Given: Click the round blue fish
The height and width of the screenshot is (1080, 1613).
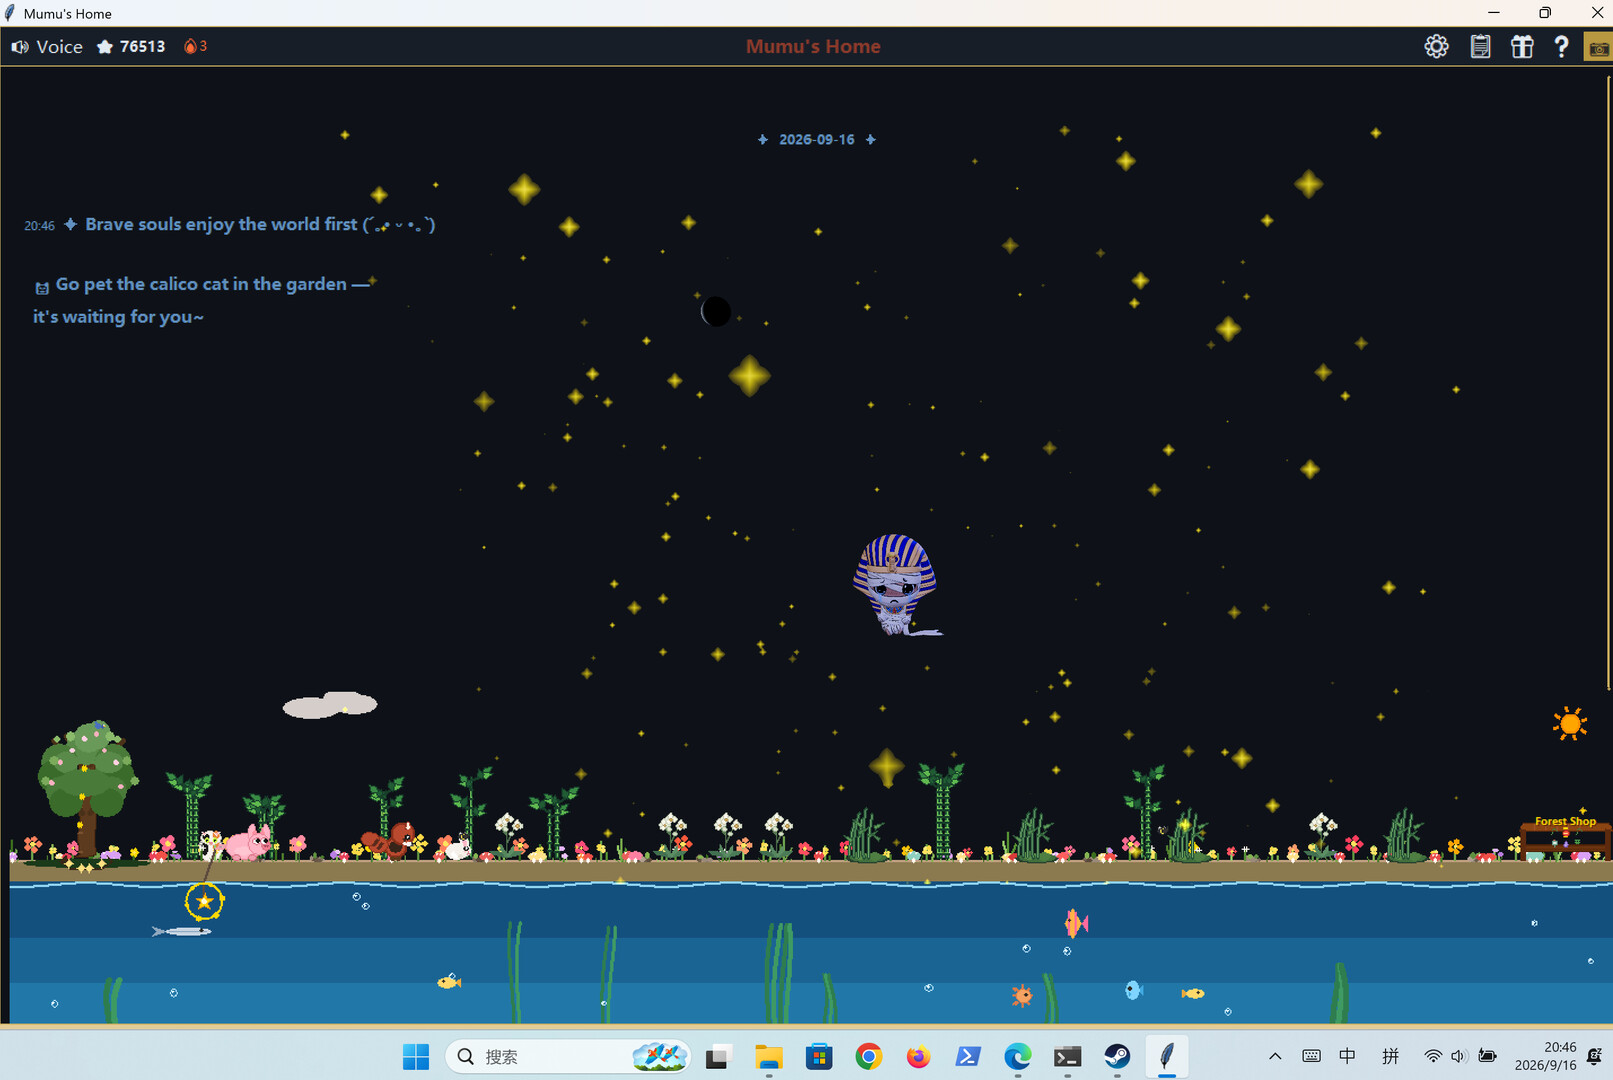Looking at the screenshot, I should (x=1134, y=990).
